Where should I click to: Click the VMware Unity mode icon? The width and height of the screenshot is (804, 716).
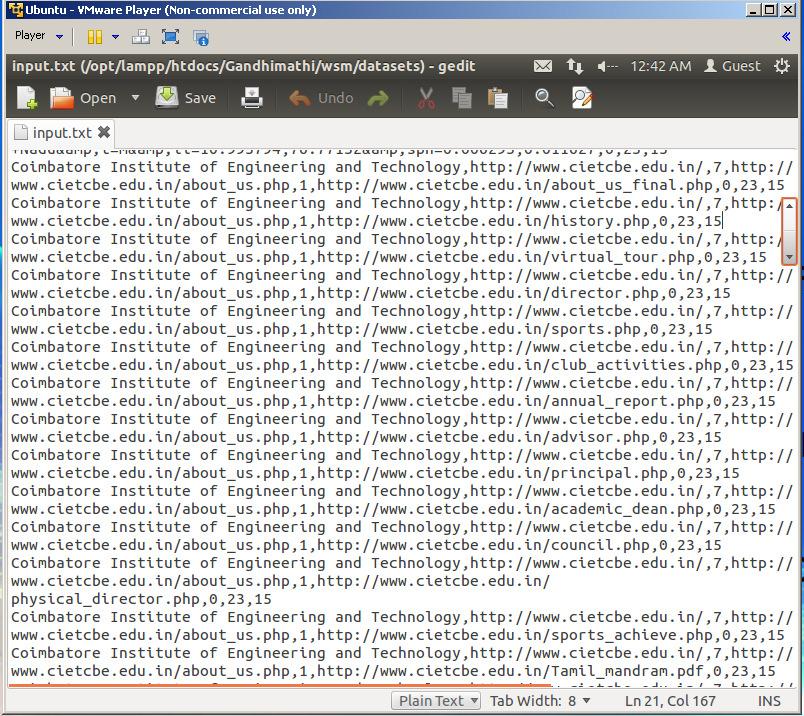(200, 37)
